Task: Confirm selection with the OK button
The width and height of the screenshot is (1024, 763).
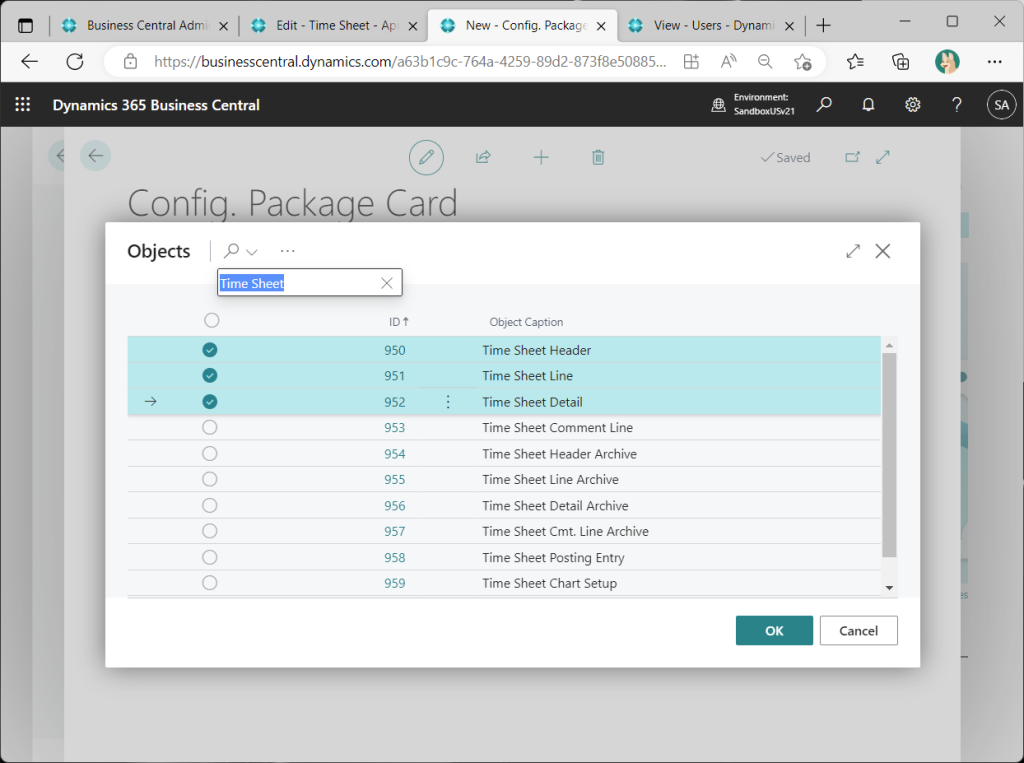Action: click(774, 630)
